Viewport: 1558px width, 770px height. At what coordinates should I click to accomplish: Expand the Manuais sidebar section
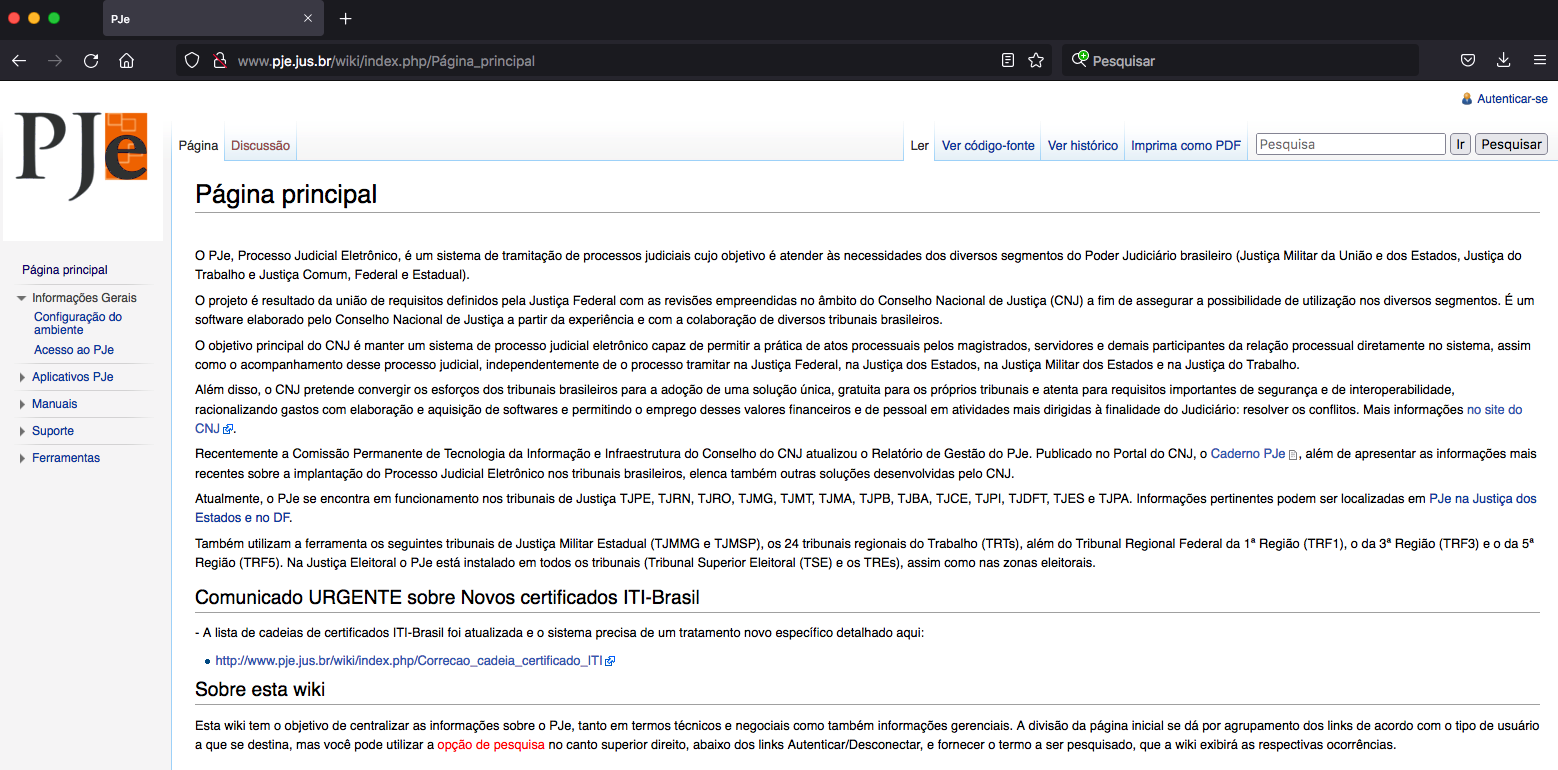click(22, 404)
